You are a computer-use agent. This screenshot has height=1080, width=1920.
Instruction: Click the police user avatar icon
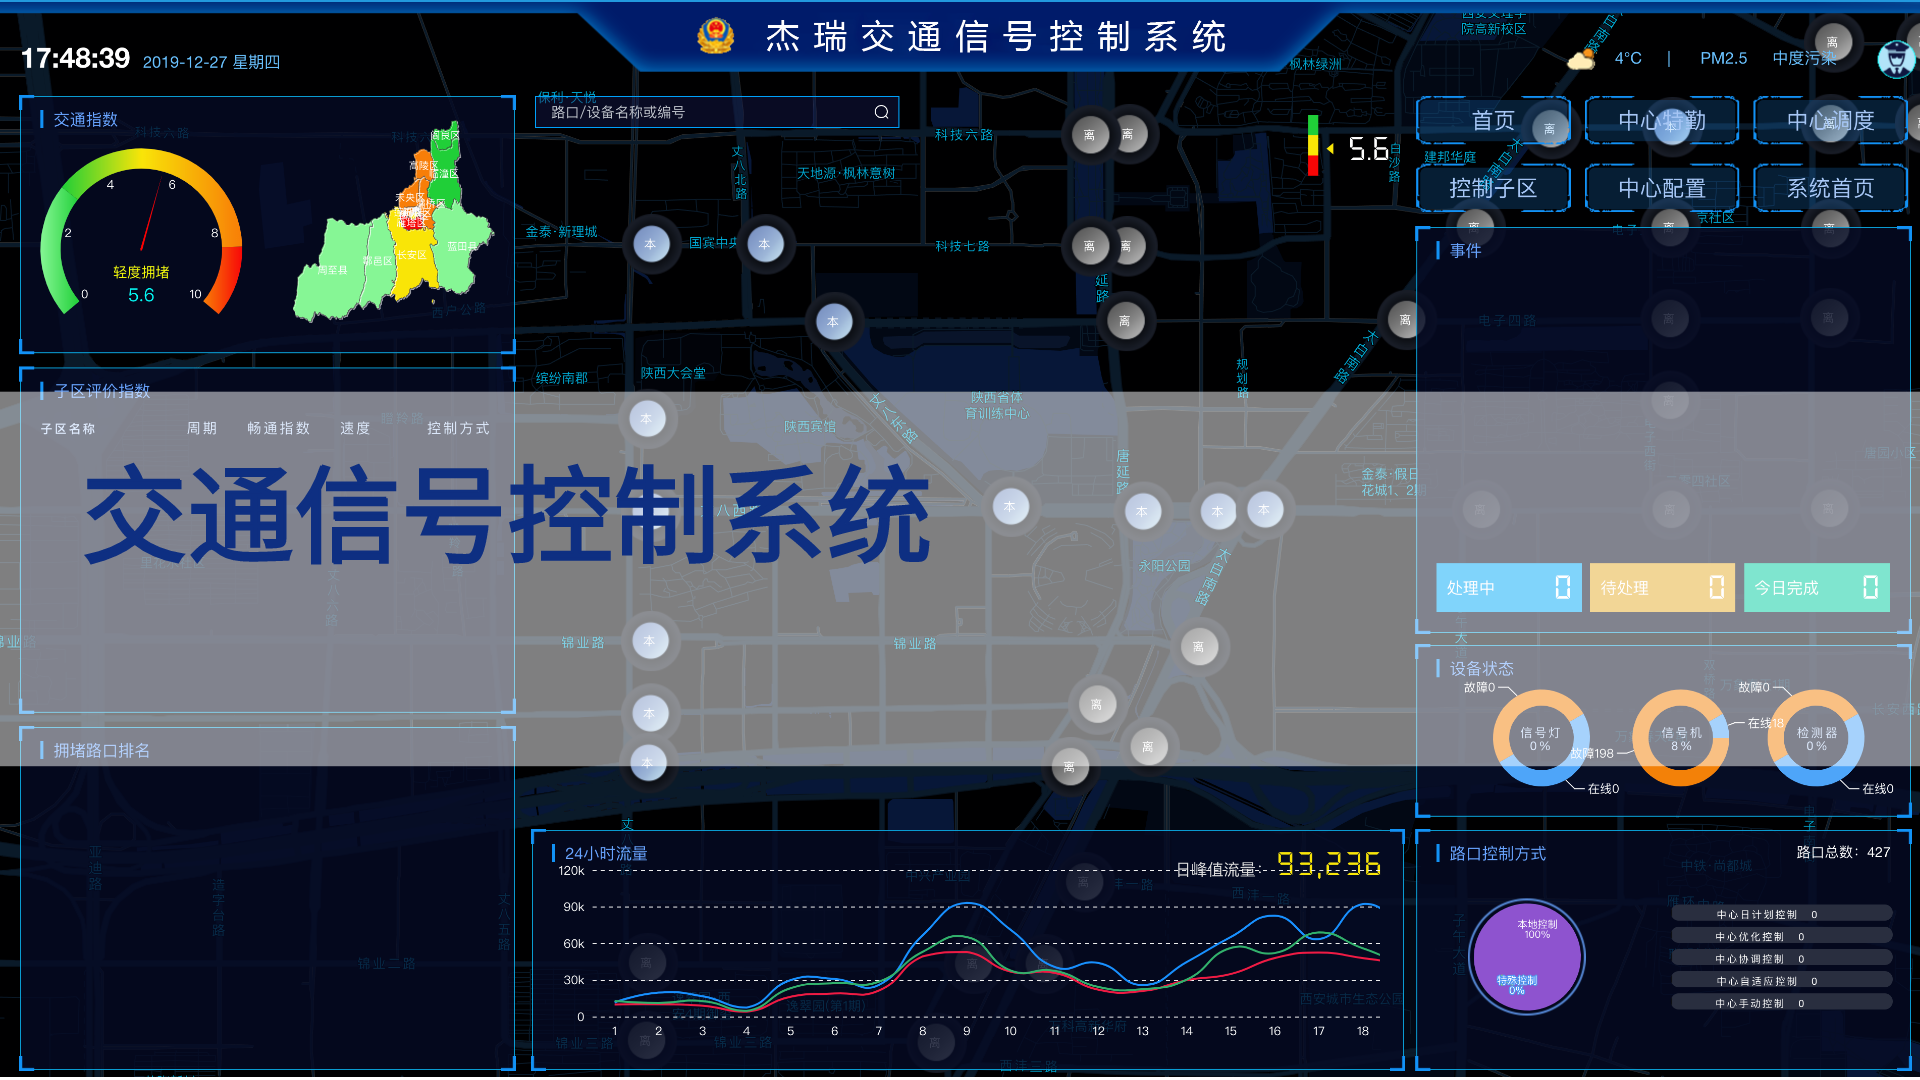[x=1895, y=59]
